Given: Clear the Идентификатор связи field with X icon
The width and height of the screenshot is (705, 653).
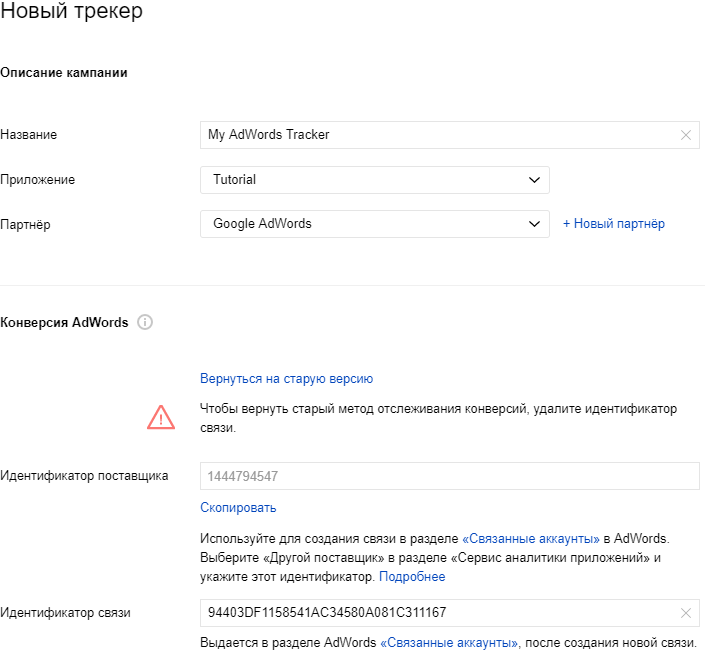Looking at the screenshot, I should click(x=685, y=613).
